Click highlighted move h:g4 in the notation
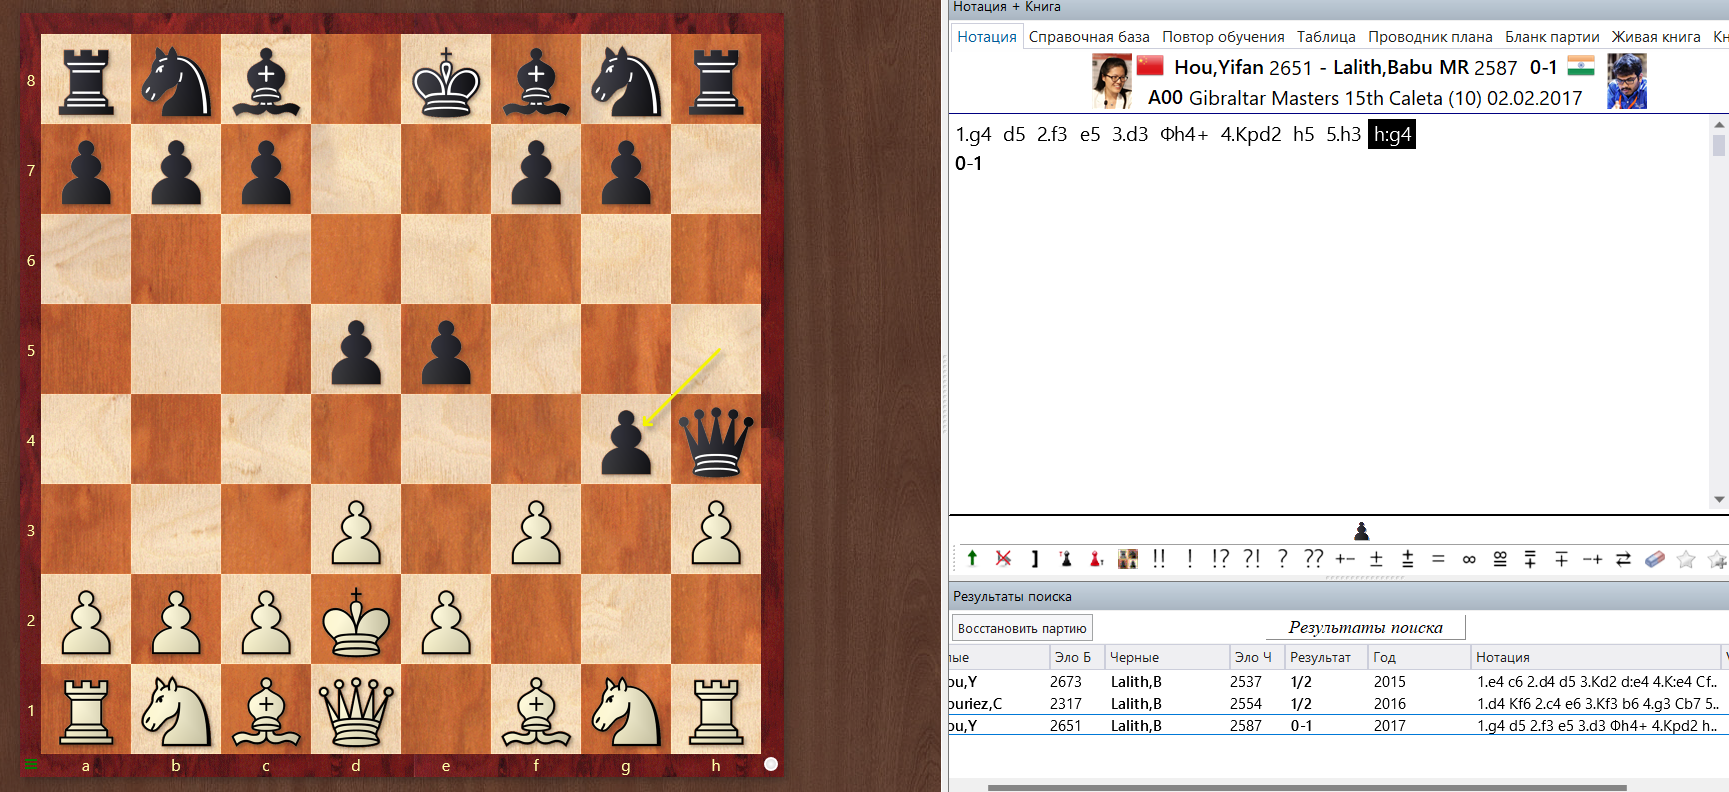1729x792 pixels. point(1392,134)
